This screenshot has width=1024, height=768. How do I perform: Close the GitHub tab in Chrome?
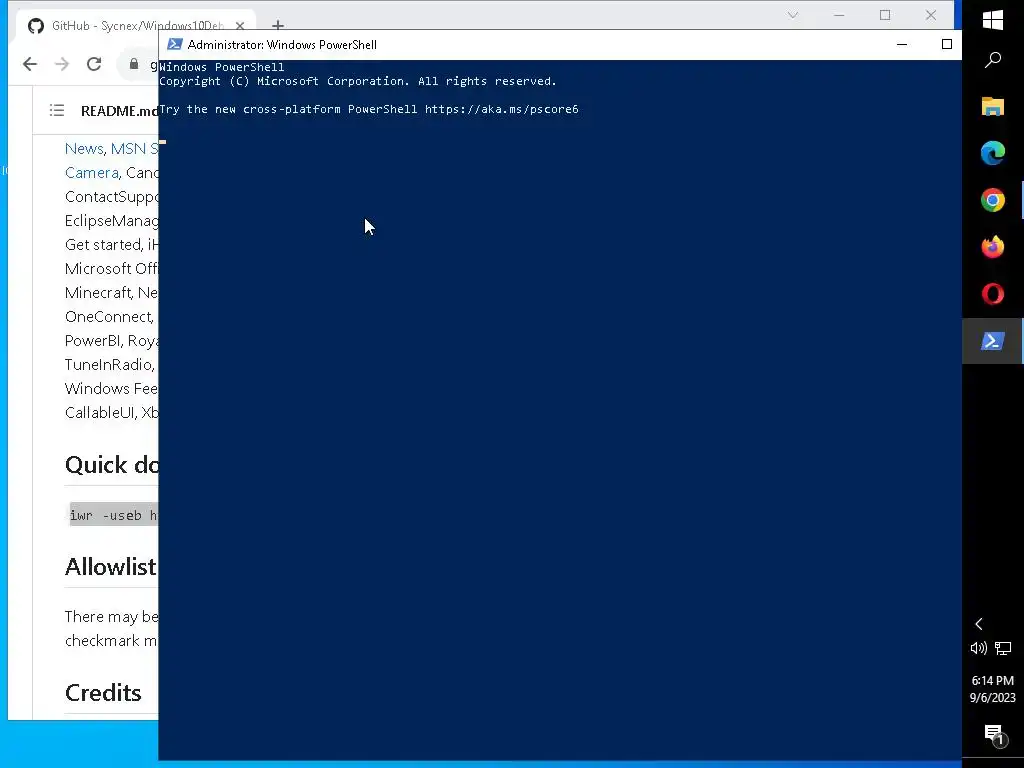(x=240, y=26)
